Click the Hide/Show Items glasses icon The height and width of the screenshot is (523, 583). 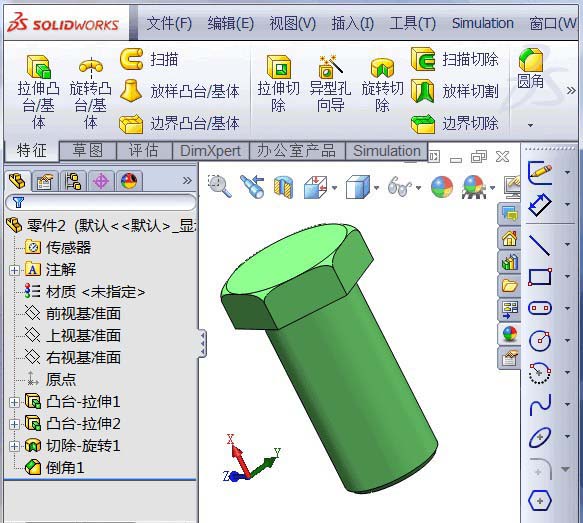point(399,186)
